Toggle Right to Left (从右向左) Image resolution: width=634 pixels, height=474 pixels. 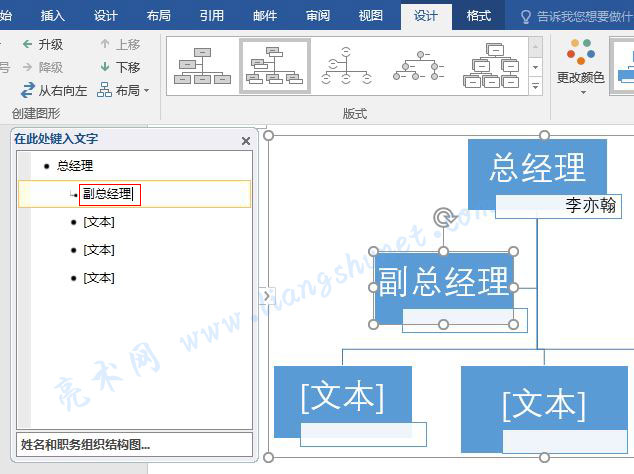(x=54, y=90)
